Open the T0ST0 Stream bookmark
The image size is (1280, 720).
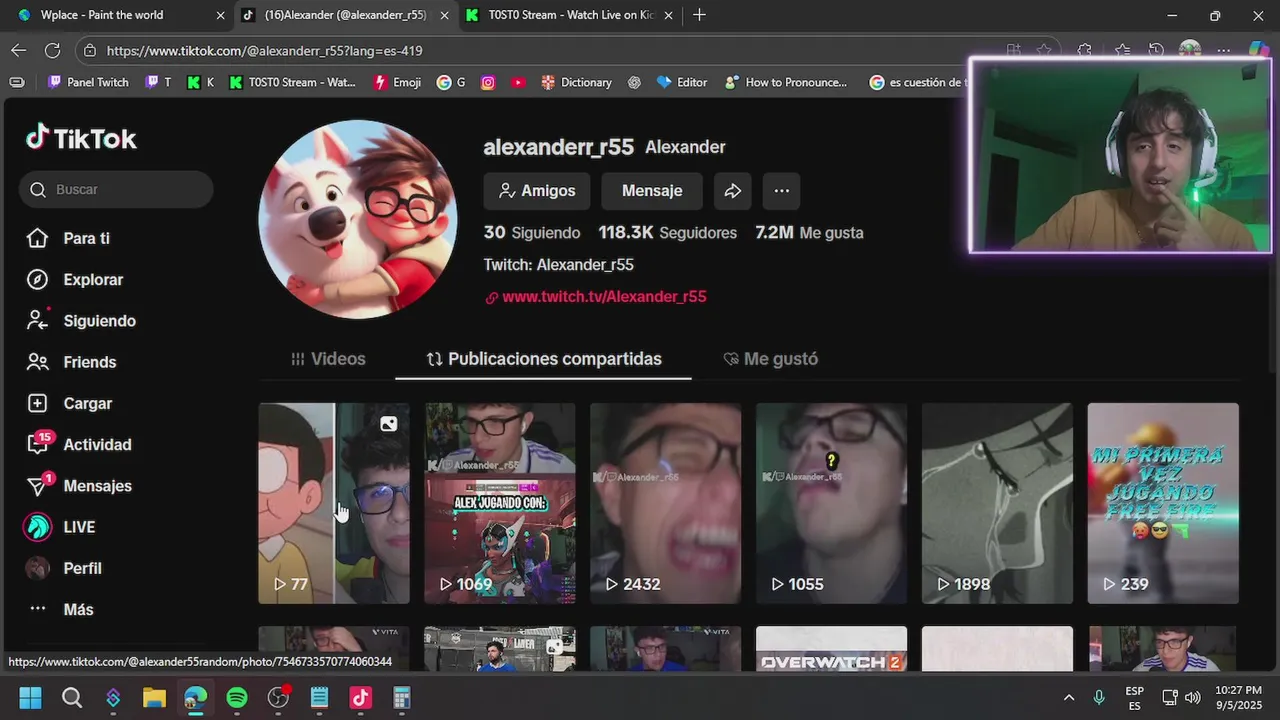click(x=292, y=83)
